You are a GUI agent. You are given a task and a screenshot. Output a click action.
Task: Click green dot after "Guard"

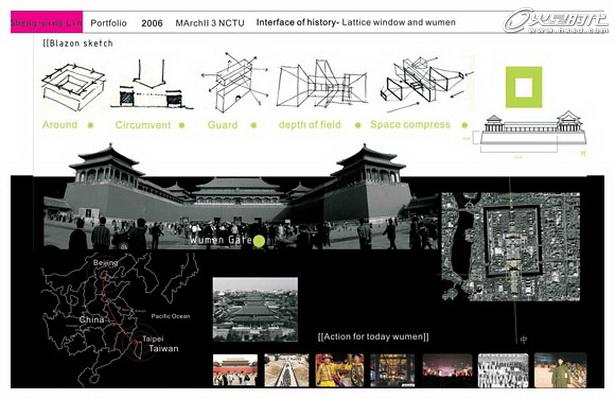click(x=254, y=125)
